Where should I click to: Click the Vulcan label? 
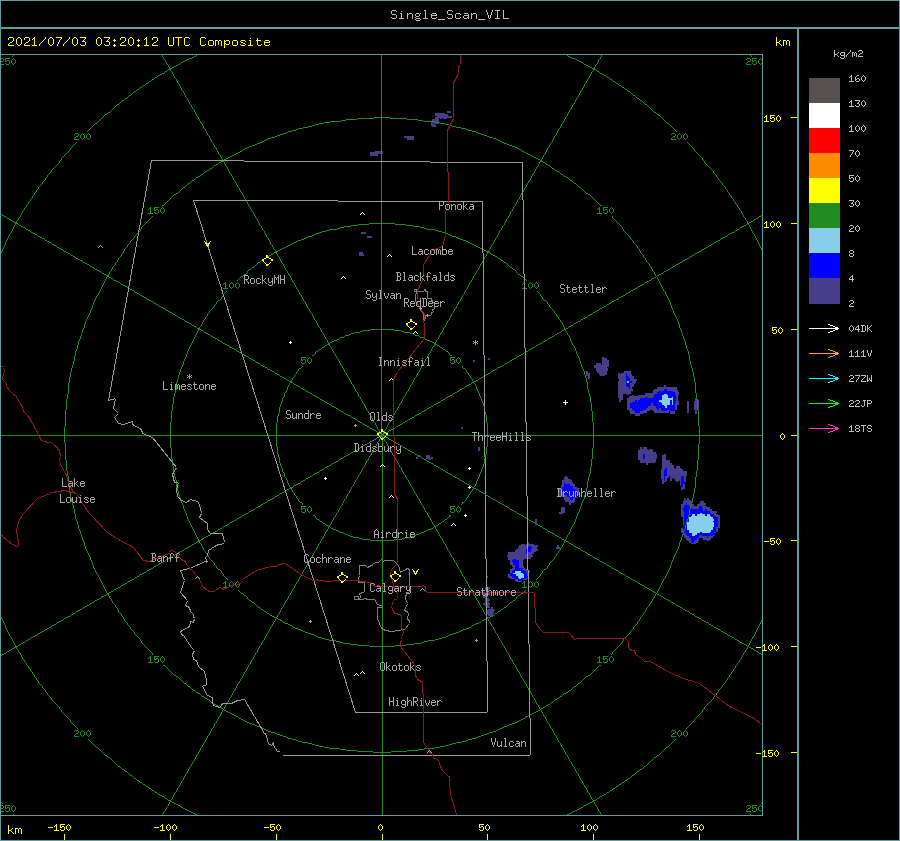point(508,743)
